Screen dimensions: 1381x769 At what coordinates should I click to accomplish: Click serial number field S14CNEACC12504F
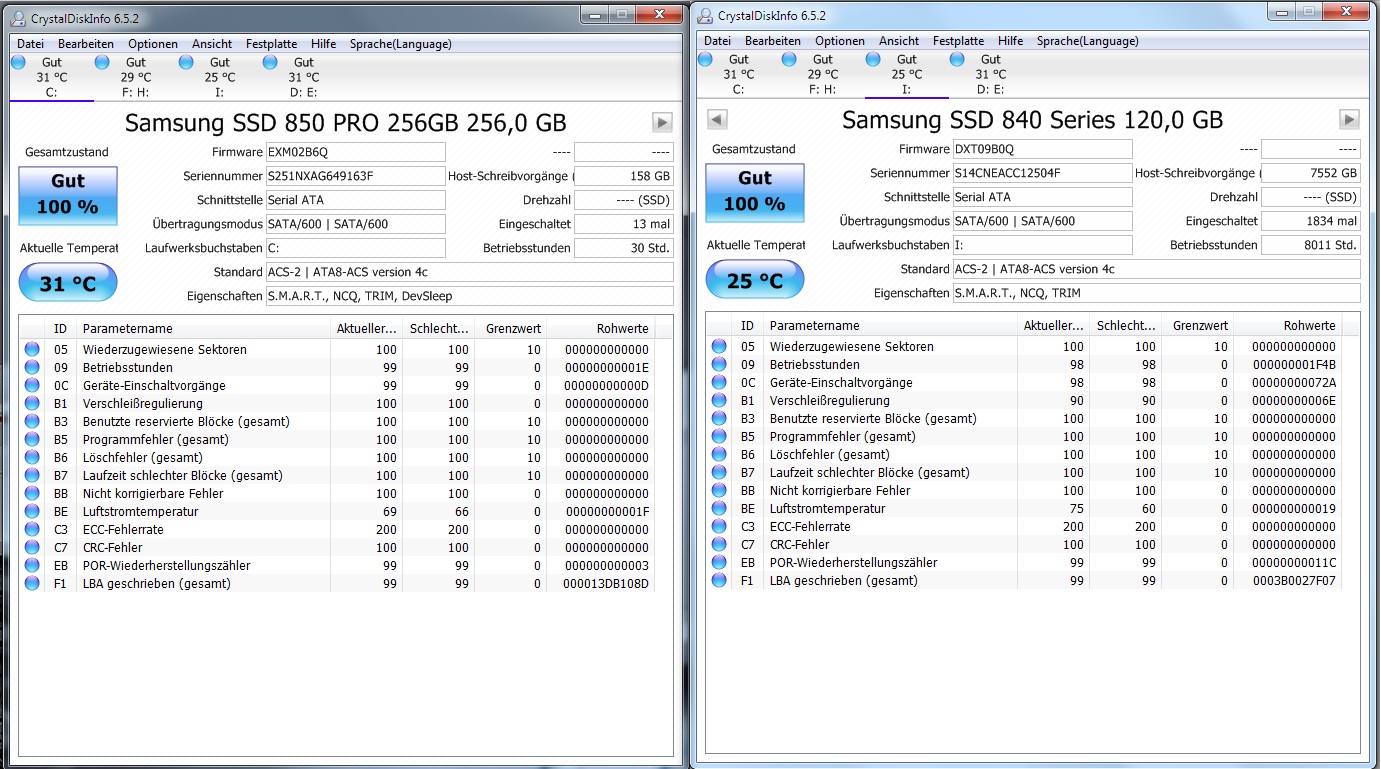[x=1042, y=173]
